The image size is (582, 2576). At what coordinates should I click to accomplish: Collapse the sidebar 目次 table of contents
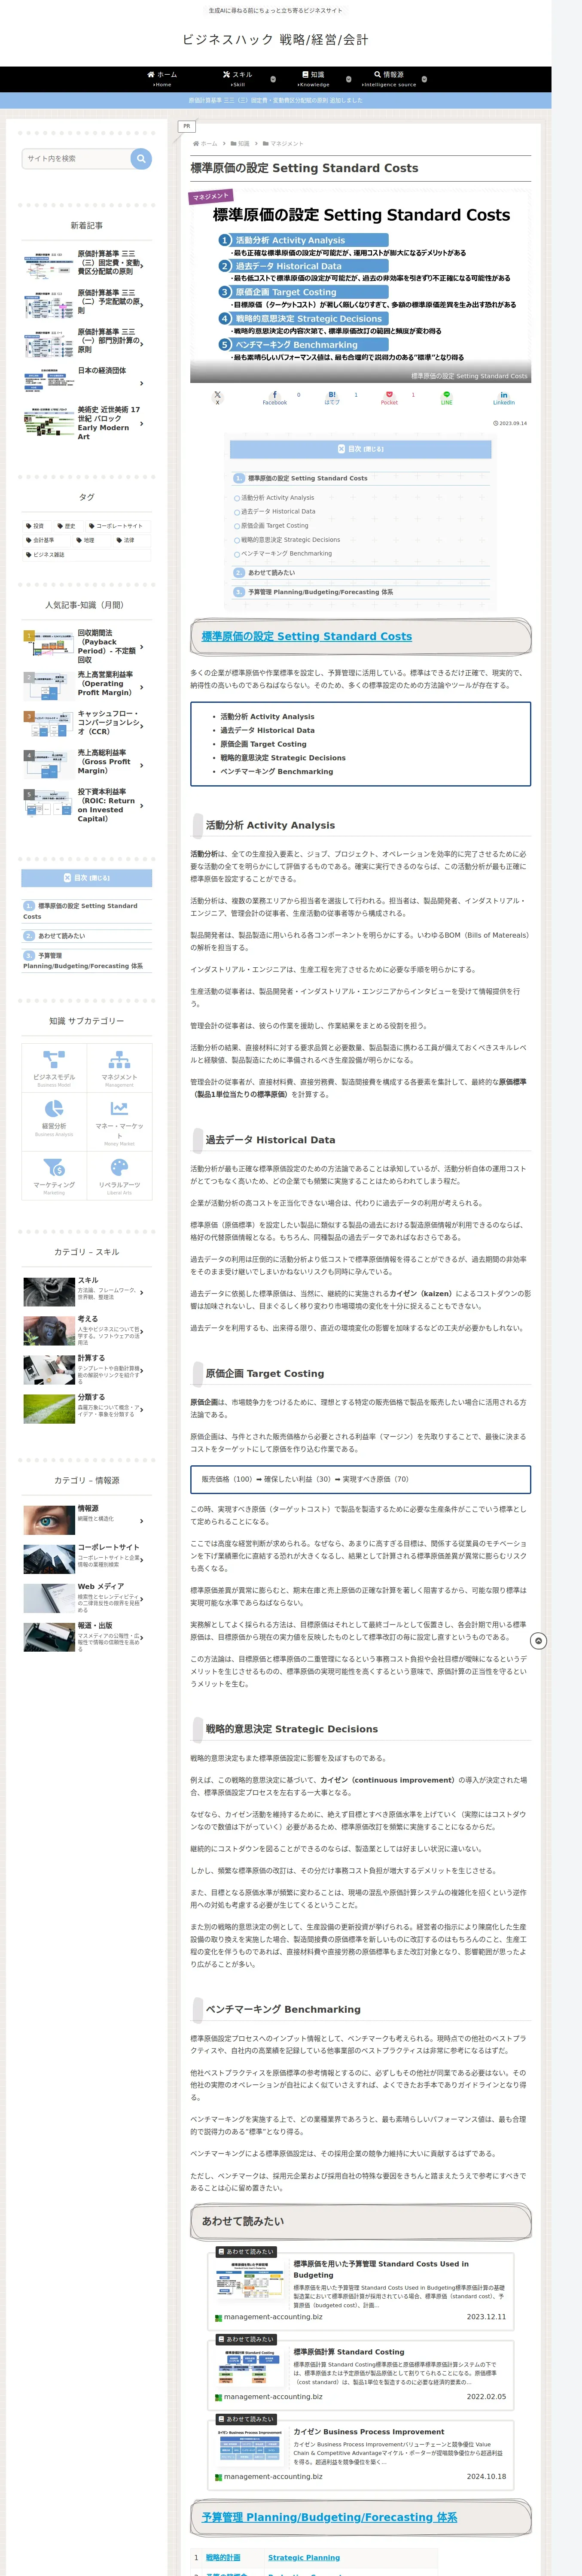[87, 878]
